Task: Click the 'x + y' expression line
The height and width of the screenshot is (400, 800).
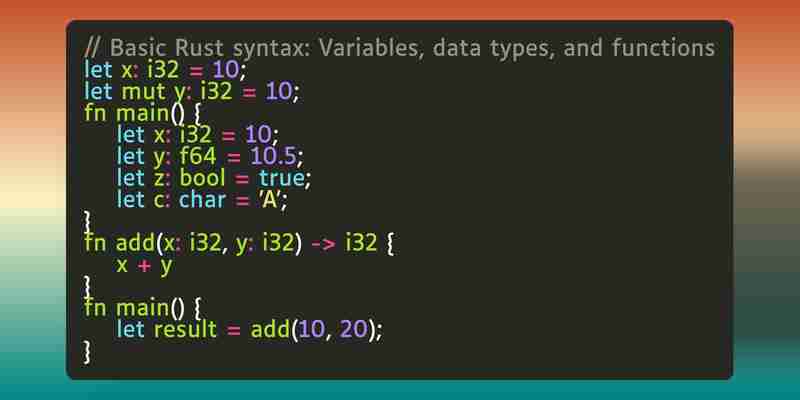Action: [x=144, y=265]
